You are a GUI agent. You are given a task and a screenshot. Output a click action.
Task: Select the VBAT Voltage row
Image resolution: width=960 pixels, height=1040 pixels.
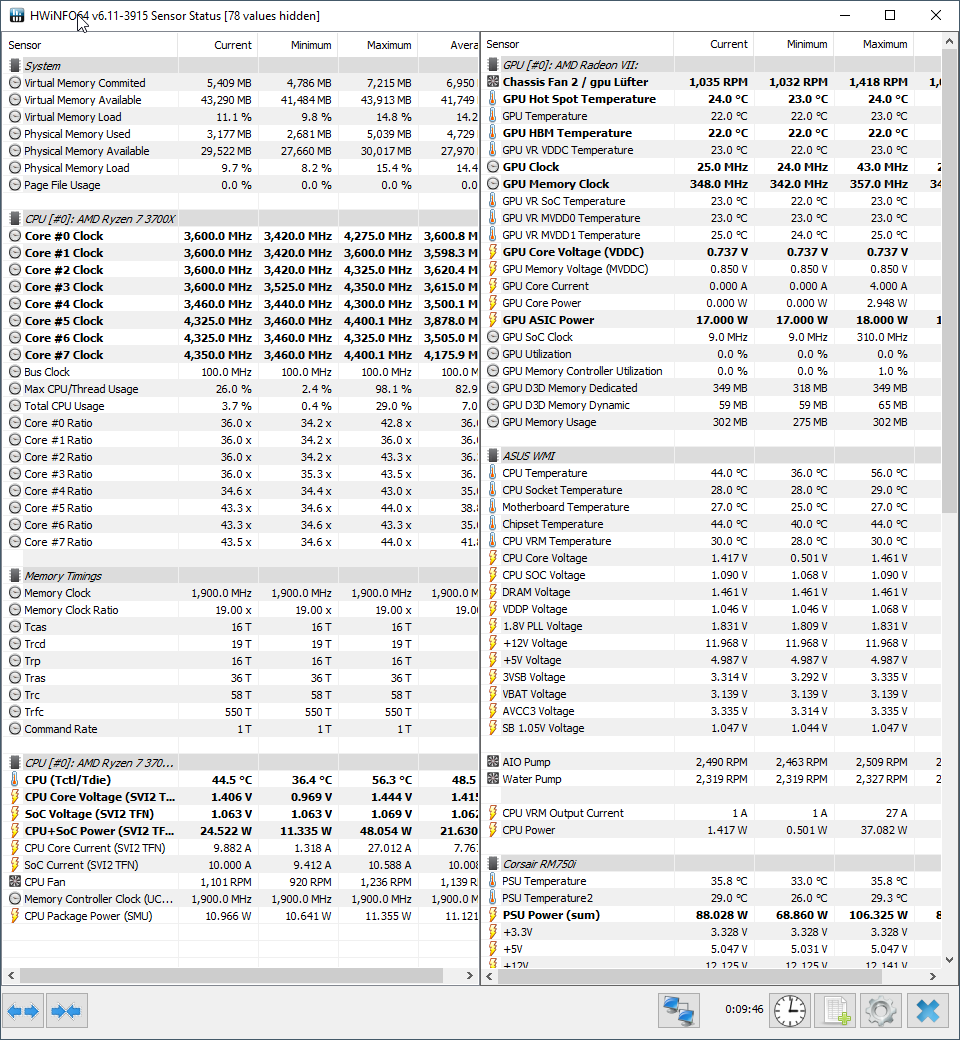[x=711, y=694]
